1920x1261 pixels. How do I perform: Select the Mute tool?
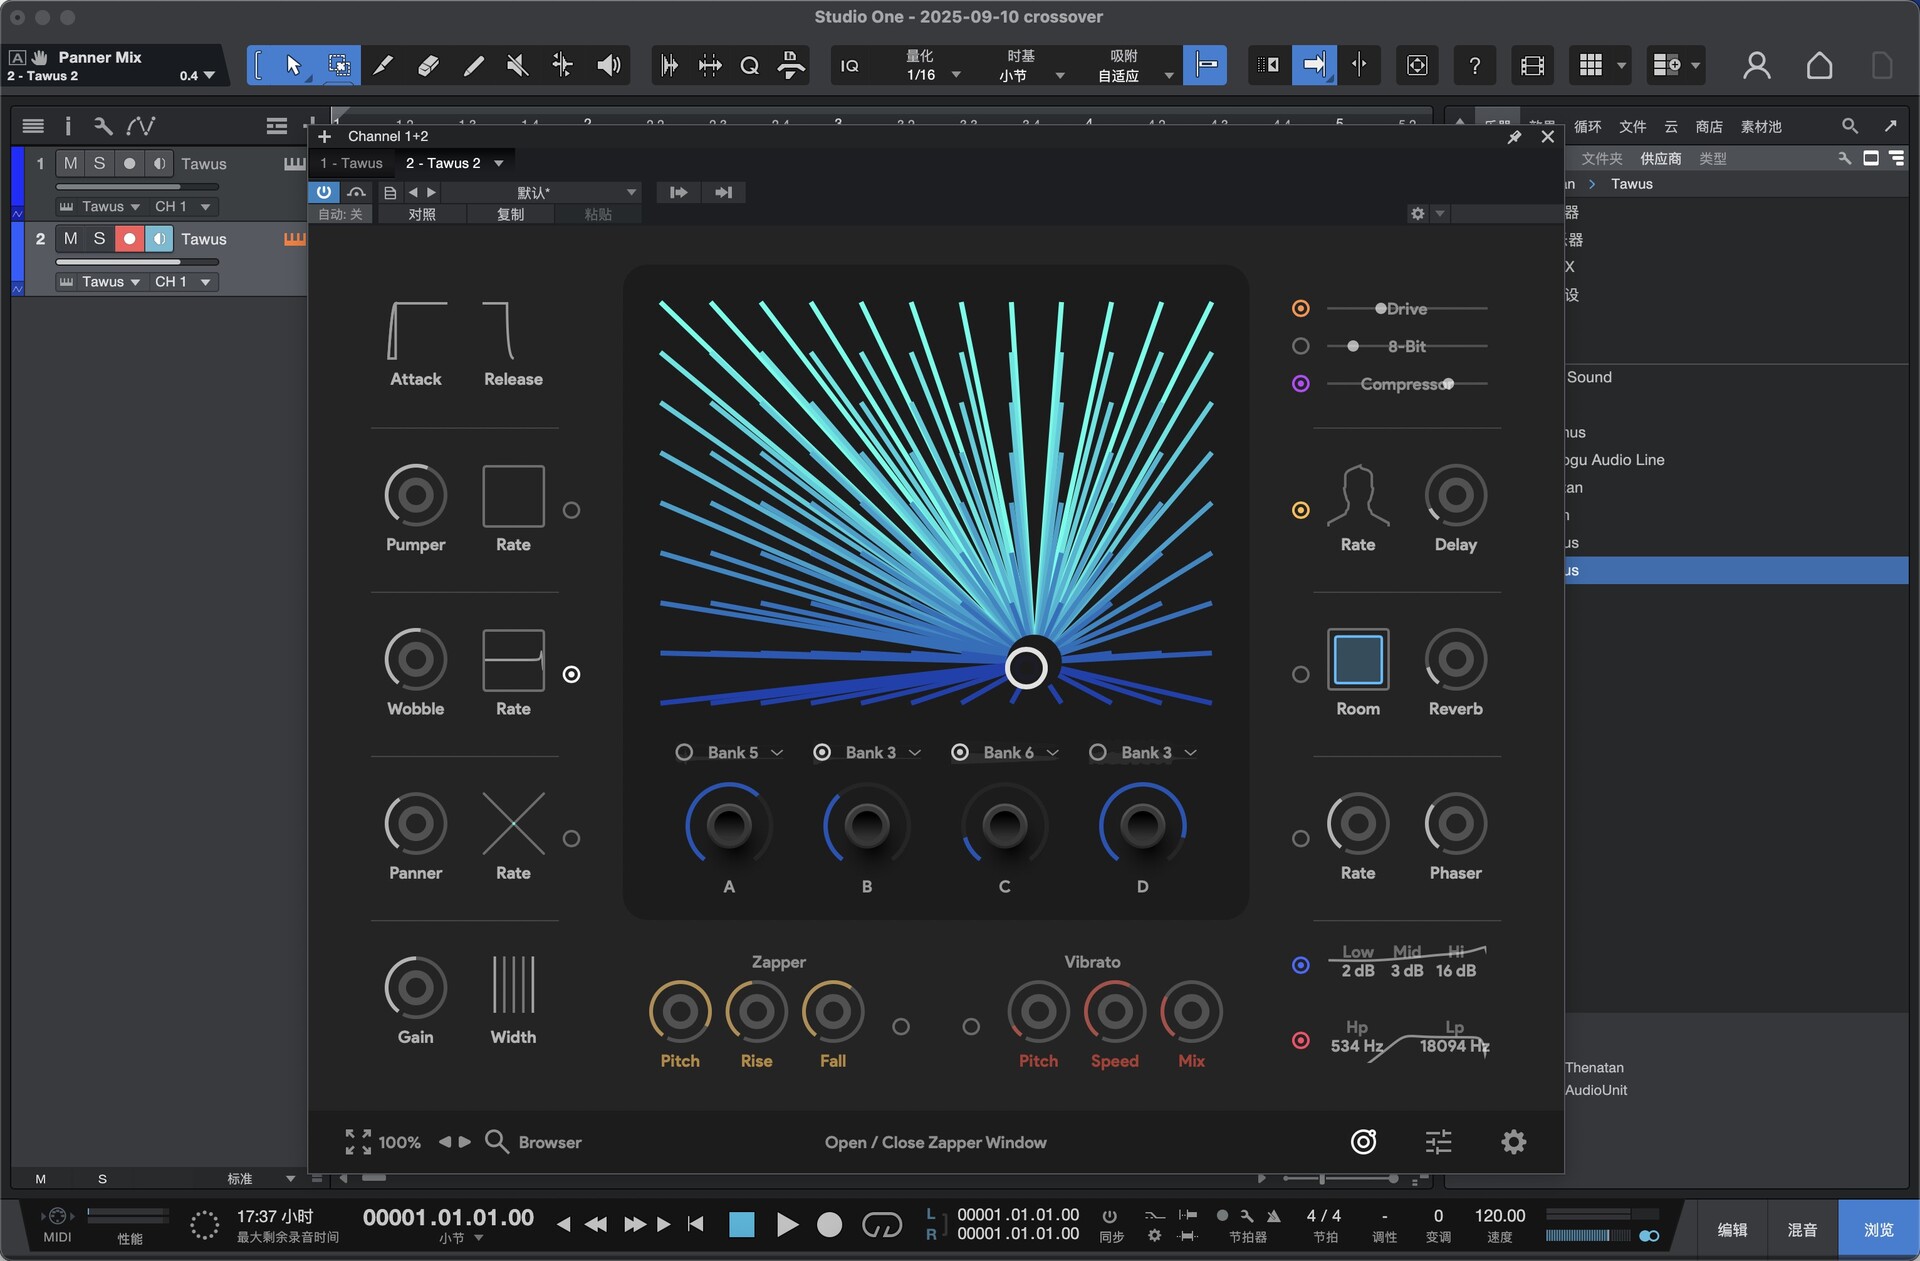517,65
